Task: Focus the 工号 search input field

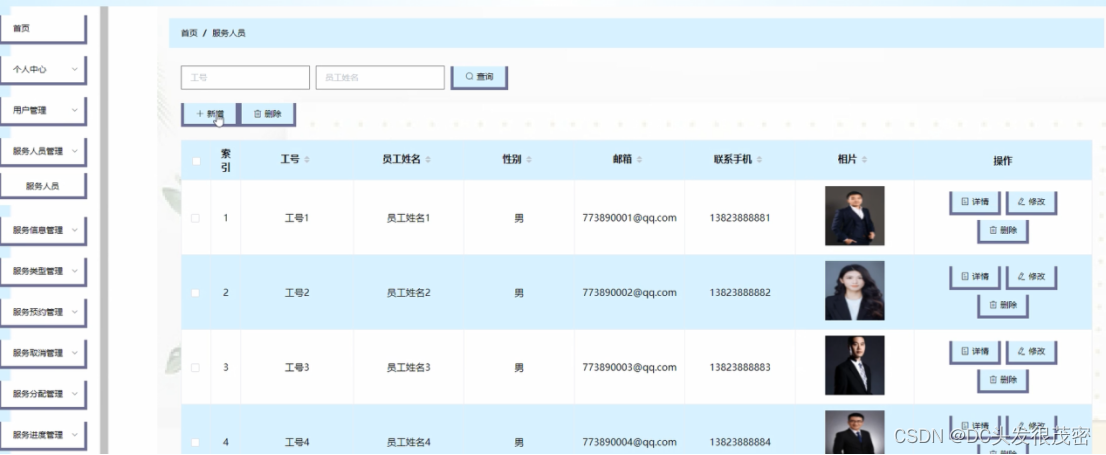Action: click(x=245, y=78)
